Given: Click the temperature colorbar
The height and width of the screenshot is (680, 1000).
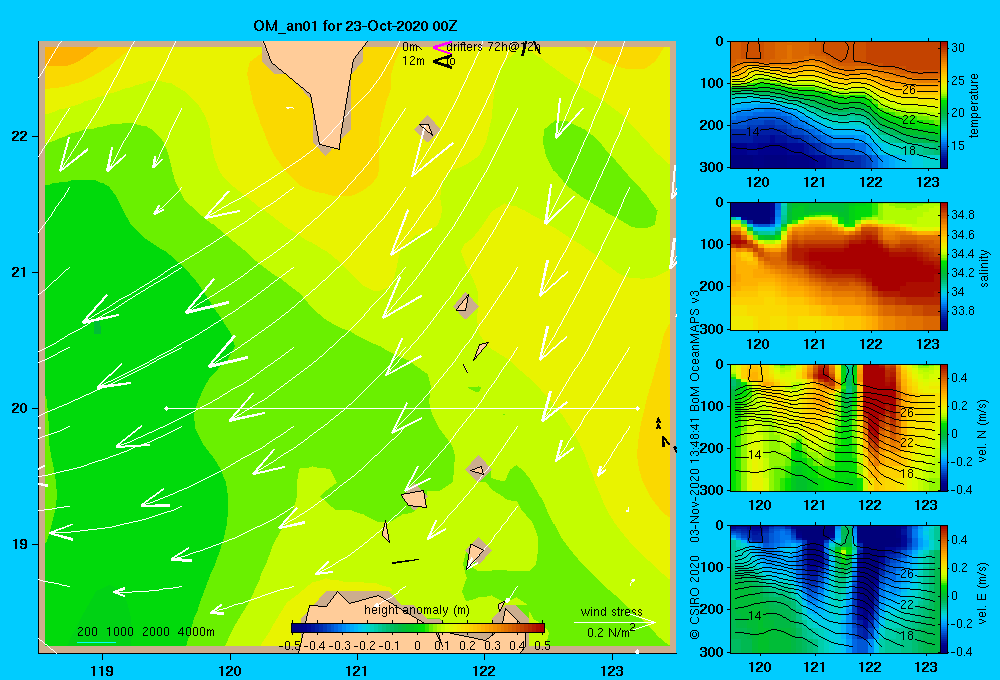Looking at the screenshot, I should [944, 105].
